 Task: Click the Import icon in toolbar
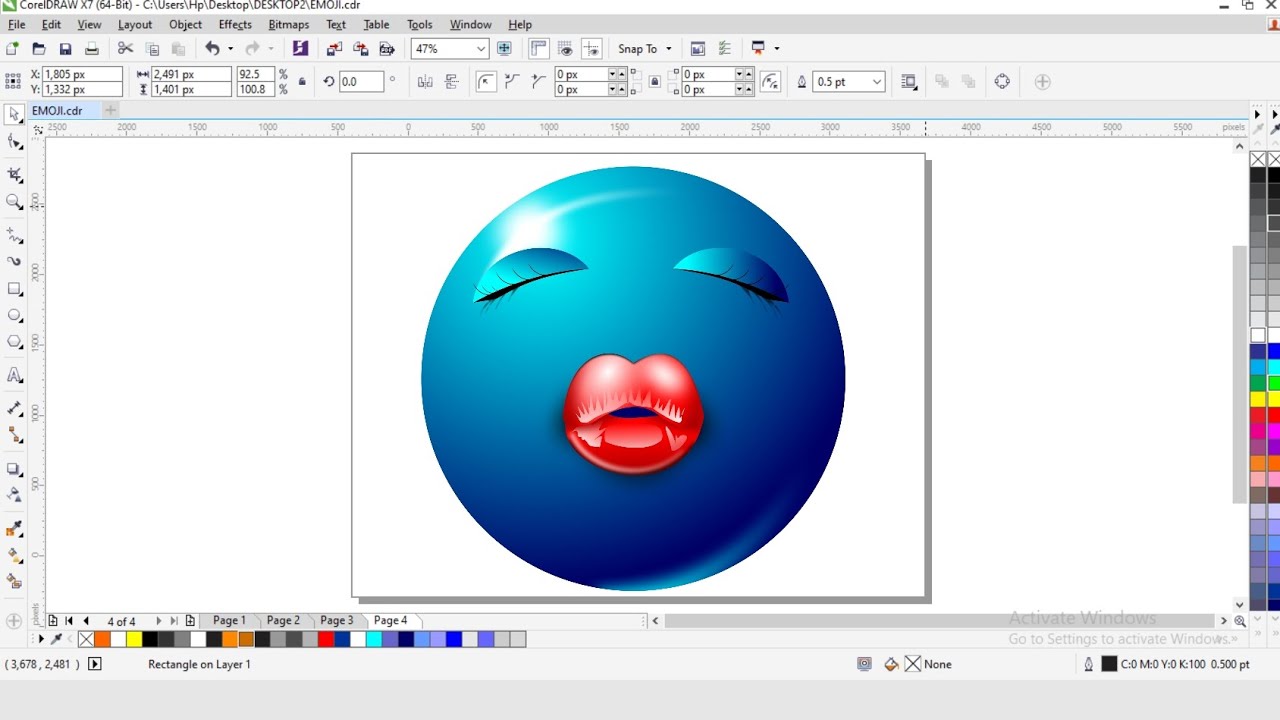point(334,48)
